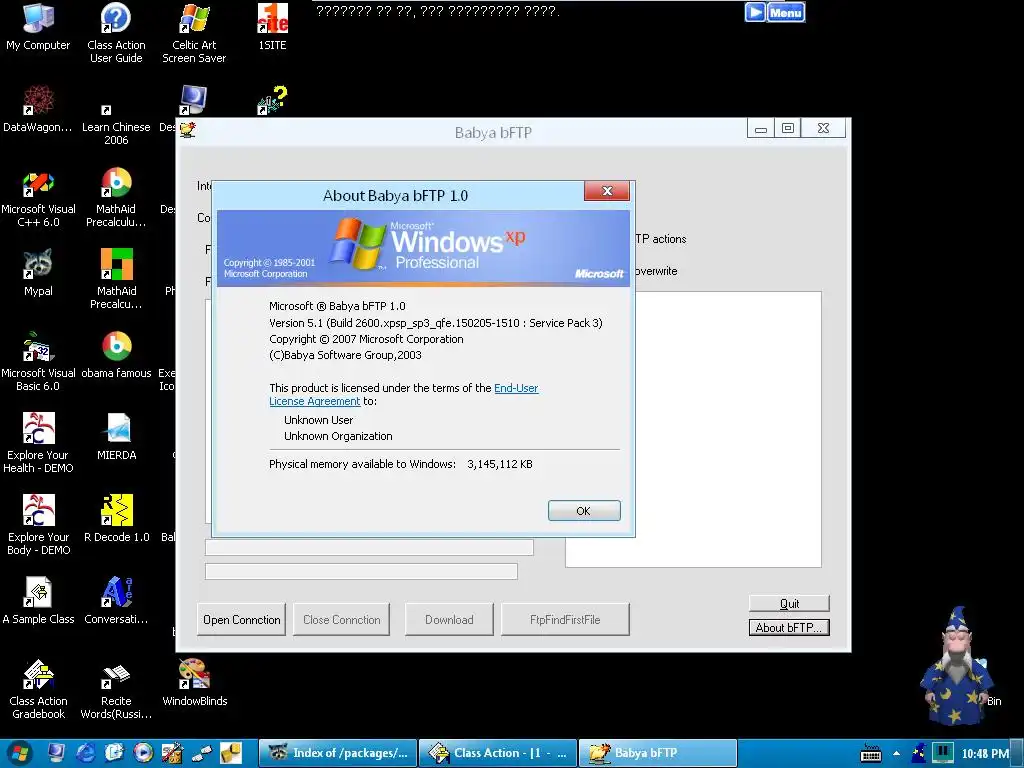
Task: Open the 1SITE desktop icon
Action: 272,27
